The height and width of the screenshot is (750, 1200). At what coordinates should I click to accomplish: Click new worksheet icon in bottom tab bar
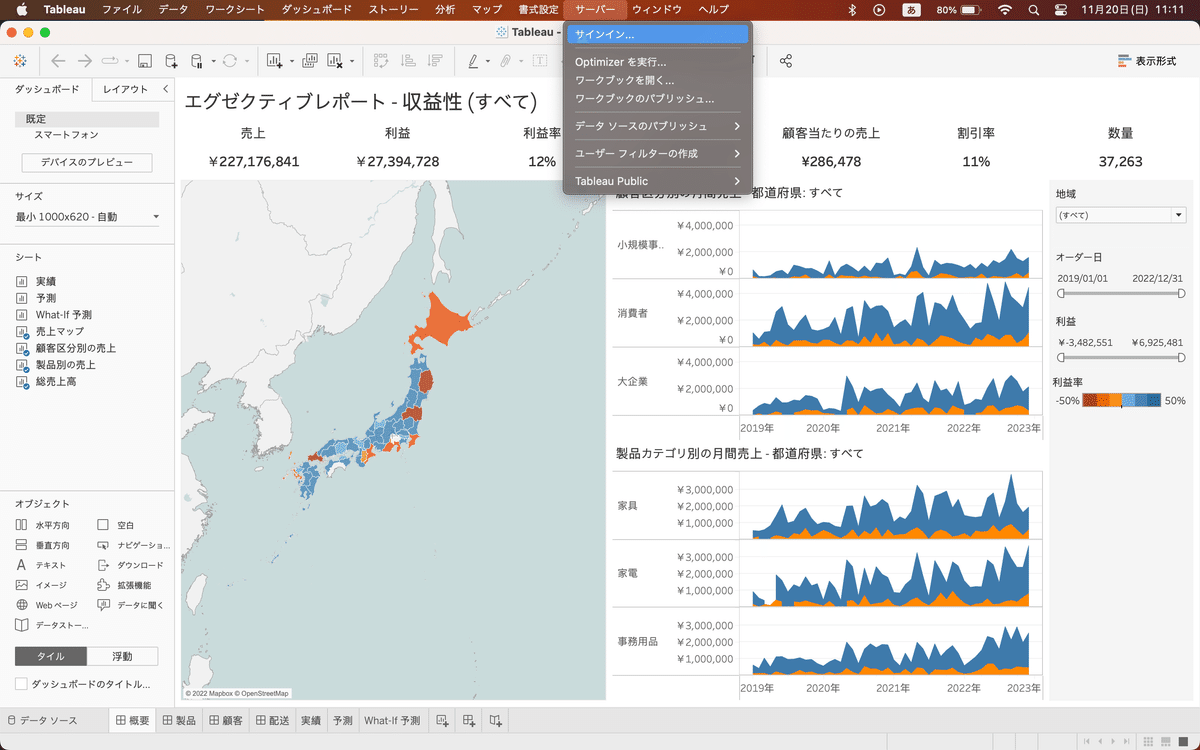[442, 720]
